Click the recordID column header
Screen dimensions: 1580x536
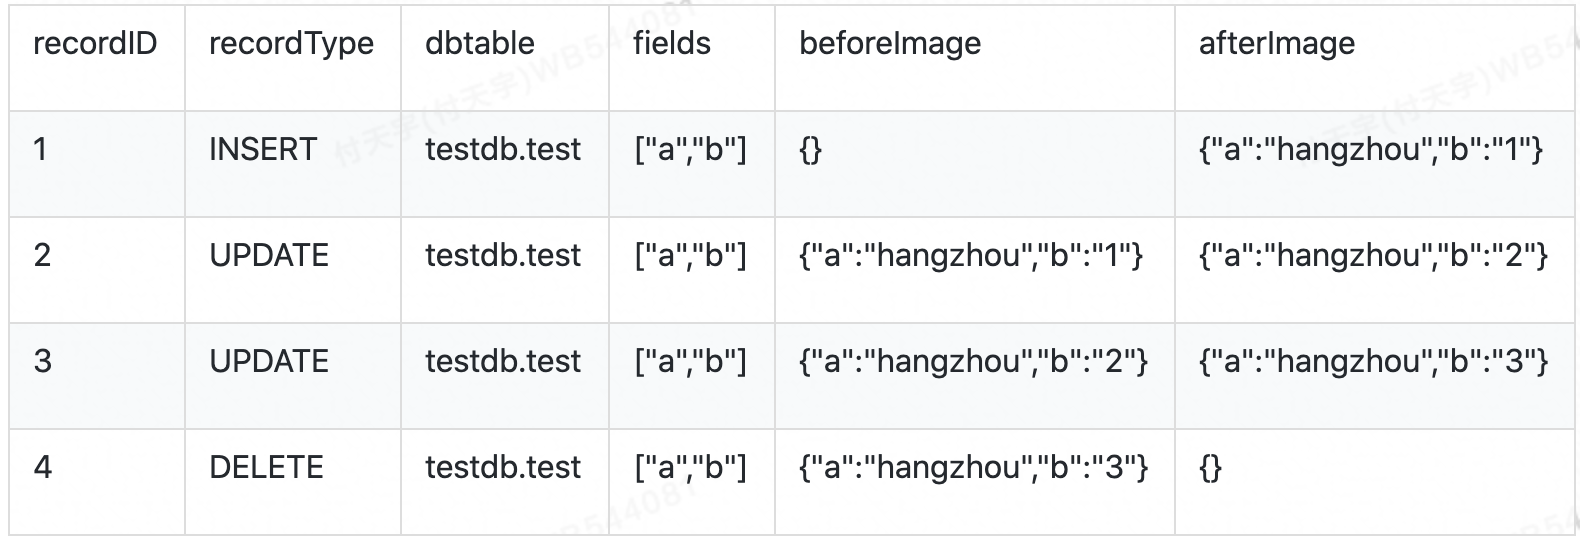click(x=95, y=43)
